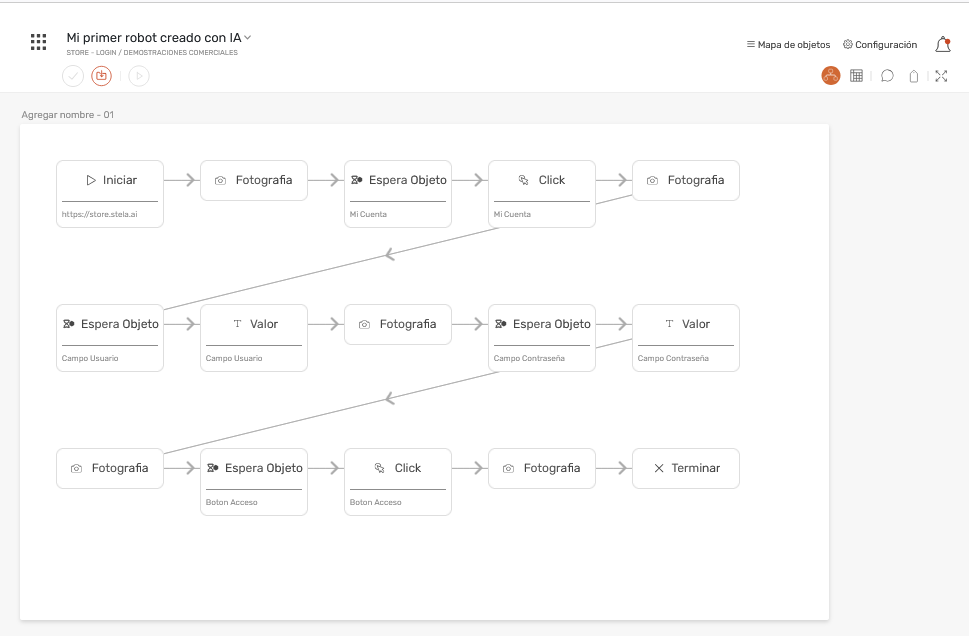969x636 pixels.
Task: Click 'Agregar nombre - 01' label
Action: click(68, 115)
